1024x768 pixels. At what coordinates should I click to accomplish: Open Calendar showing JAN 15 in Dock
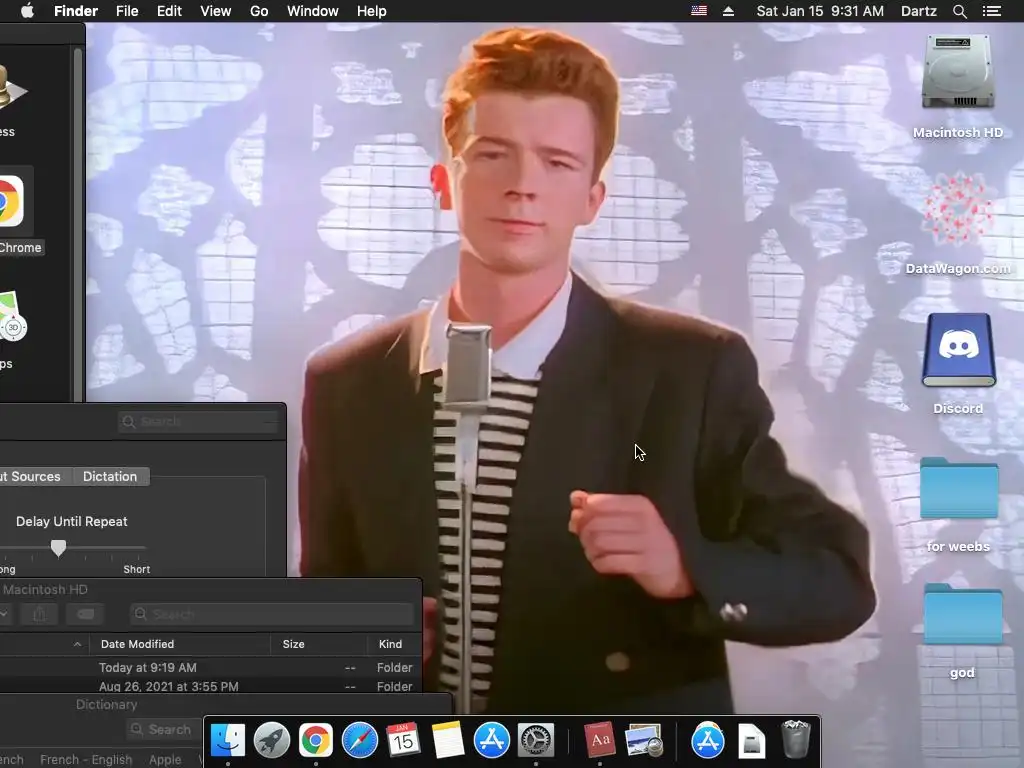404,741
